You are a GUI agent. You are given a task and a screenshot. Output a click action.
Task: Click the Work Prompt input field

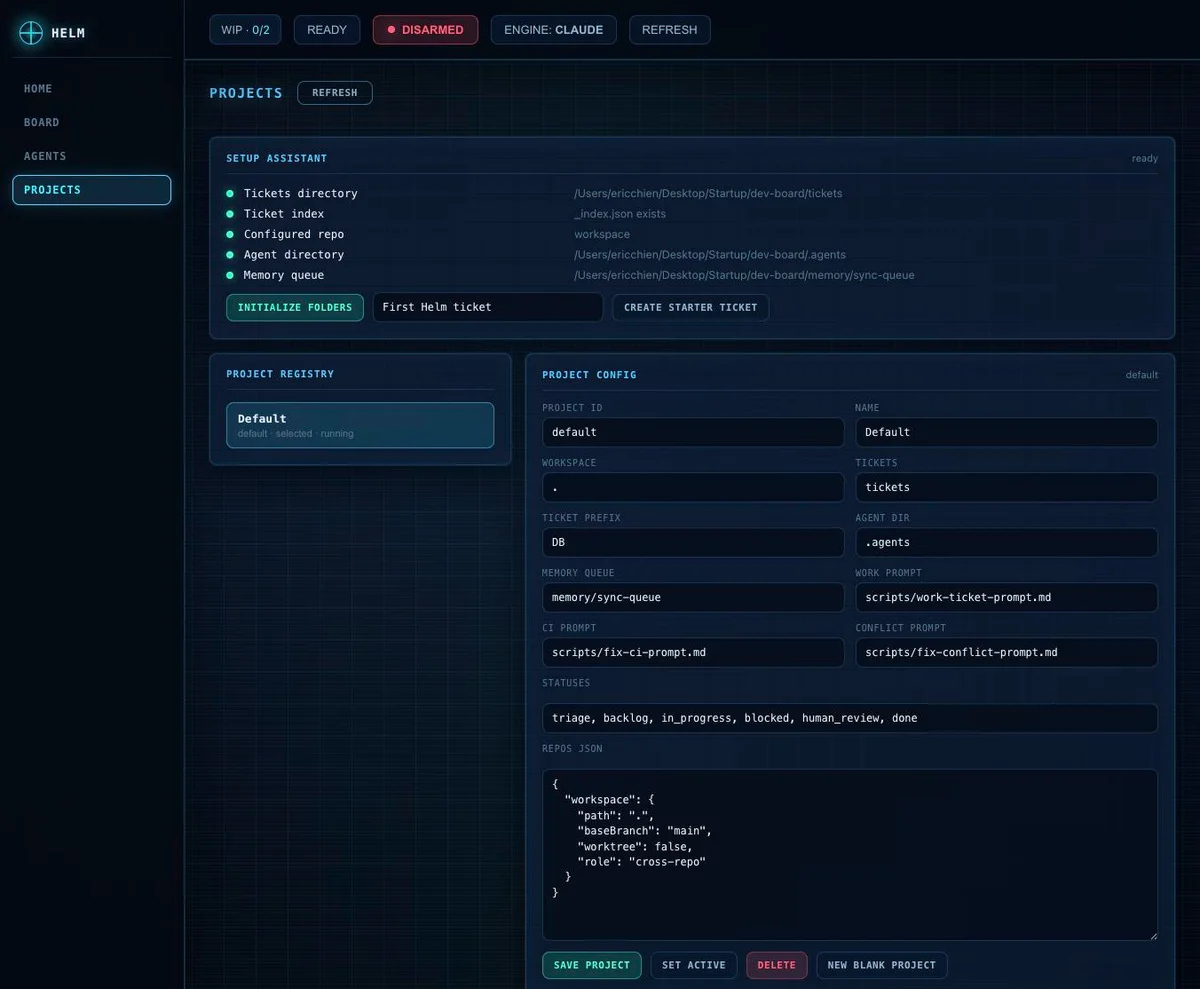[x=1006, y=597]
